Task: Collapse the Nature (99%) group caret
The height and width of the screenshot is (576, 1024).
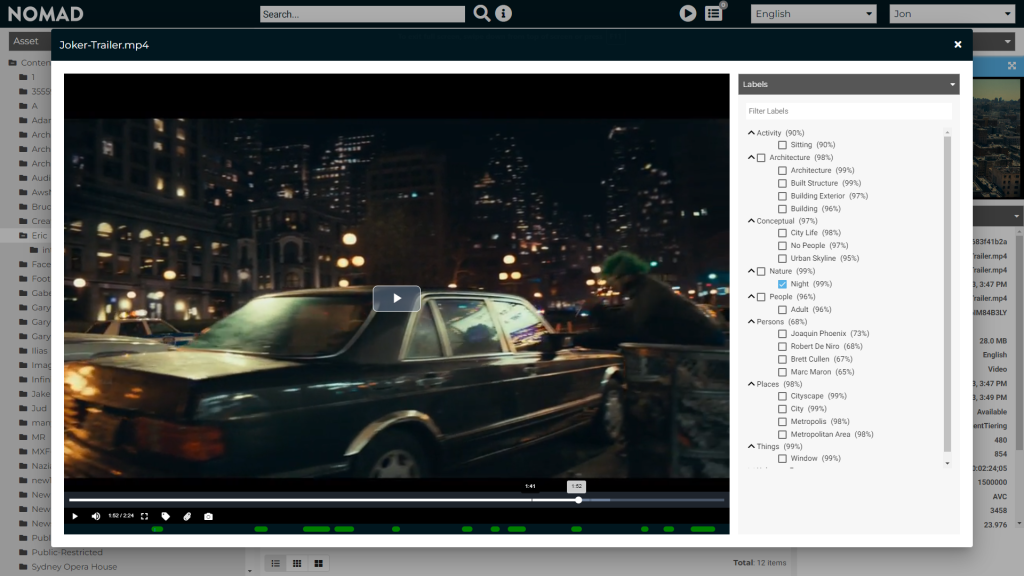Action: pos(751,271)
